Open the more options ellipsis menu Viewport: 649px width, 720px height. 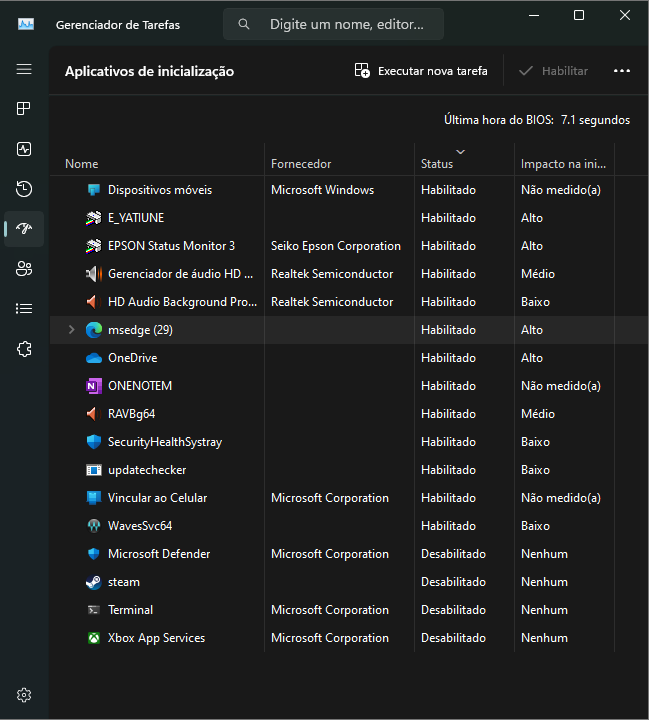[x=622, y=71]
